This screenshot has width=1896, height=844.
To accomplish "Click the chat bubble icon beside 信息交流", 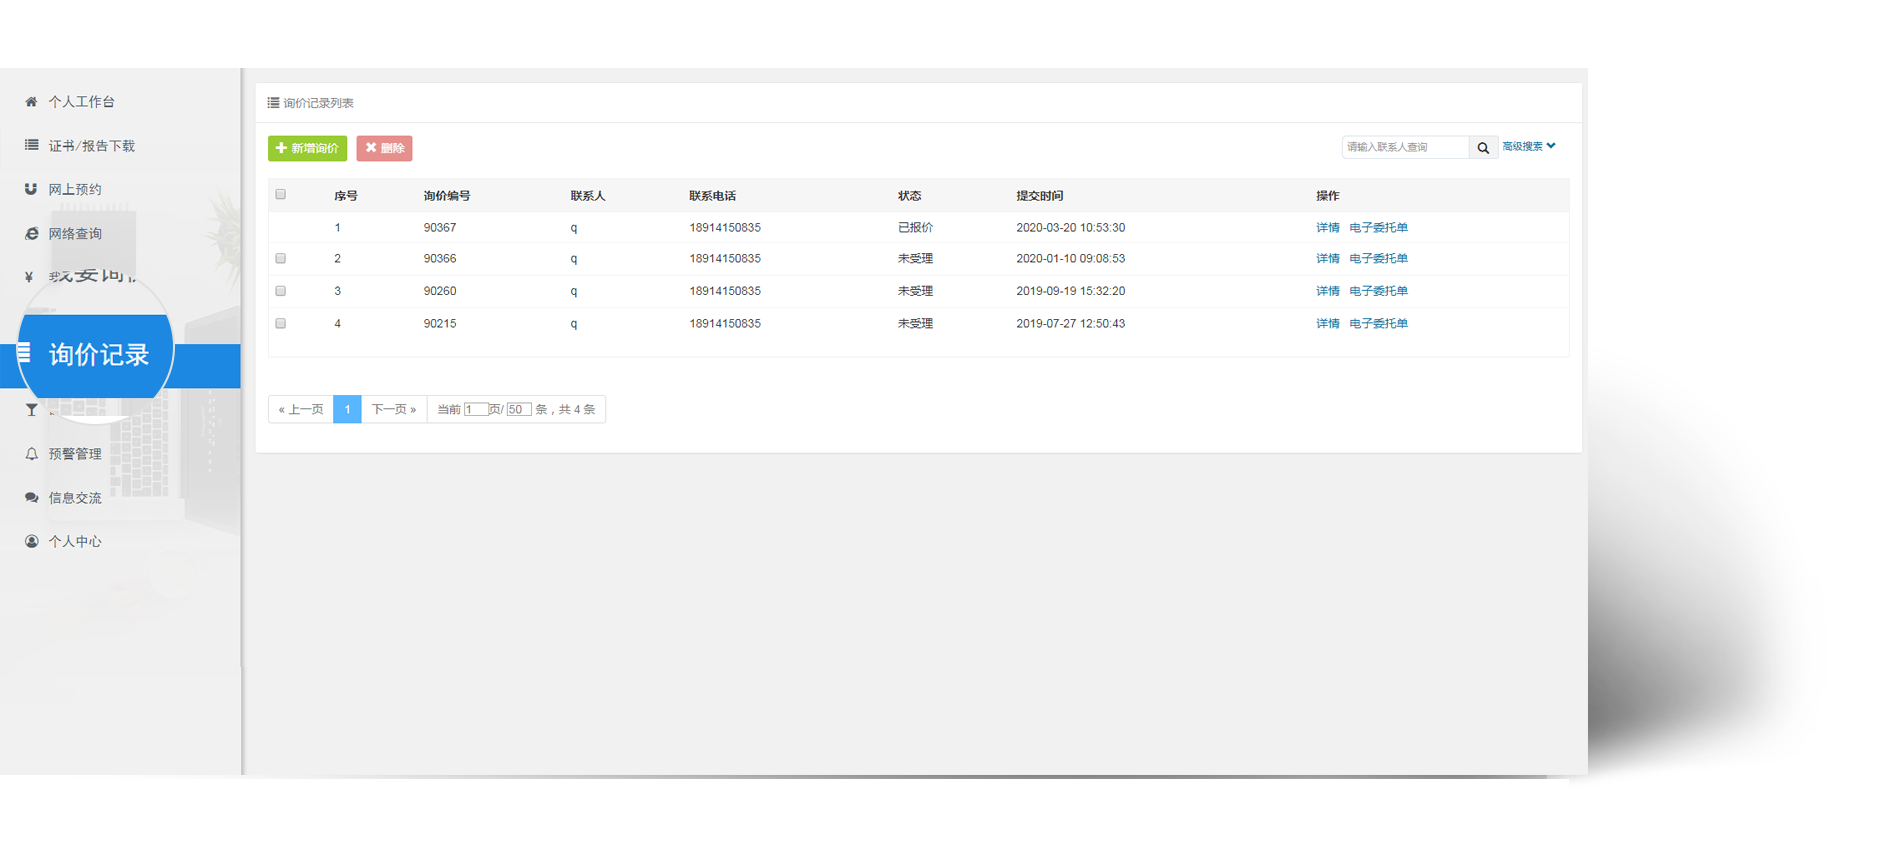I will click(31, 498).
